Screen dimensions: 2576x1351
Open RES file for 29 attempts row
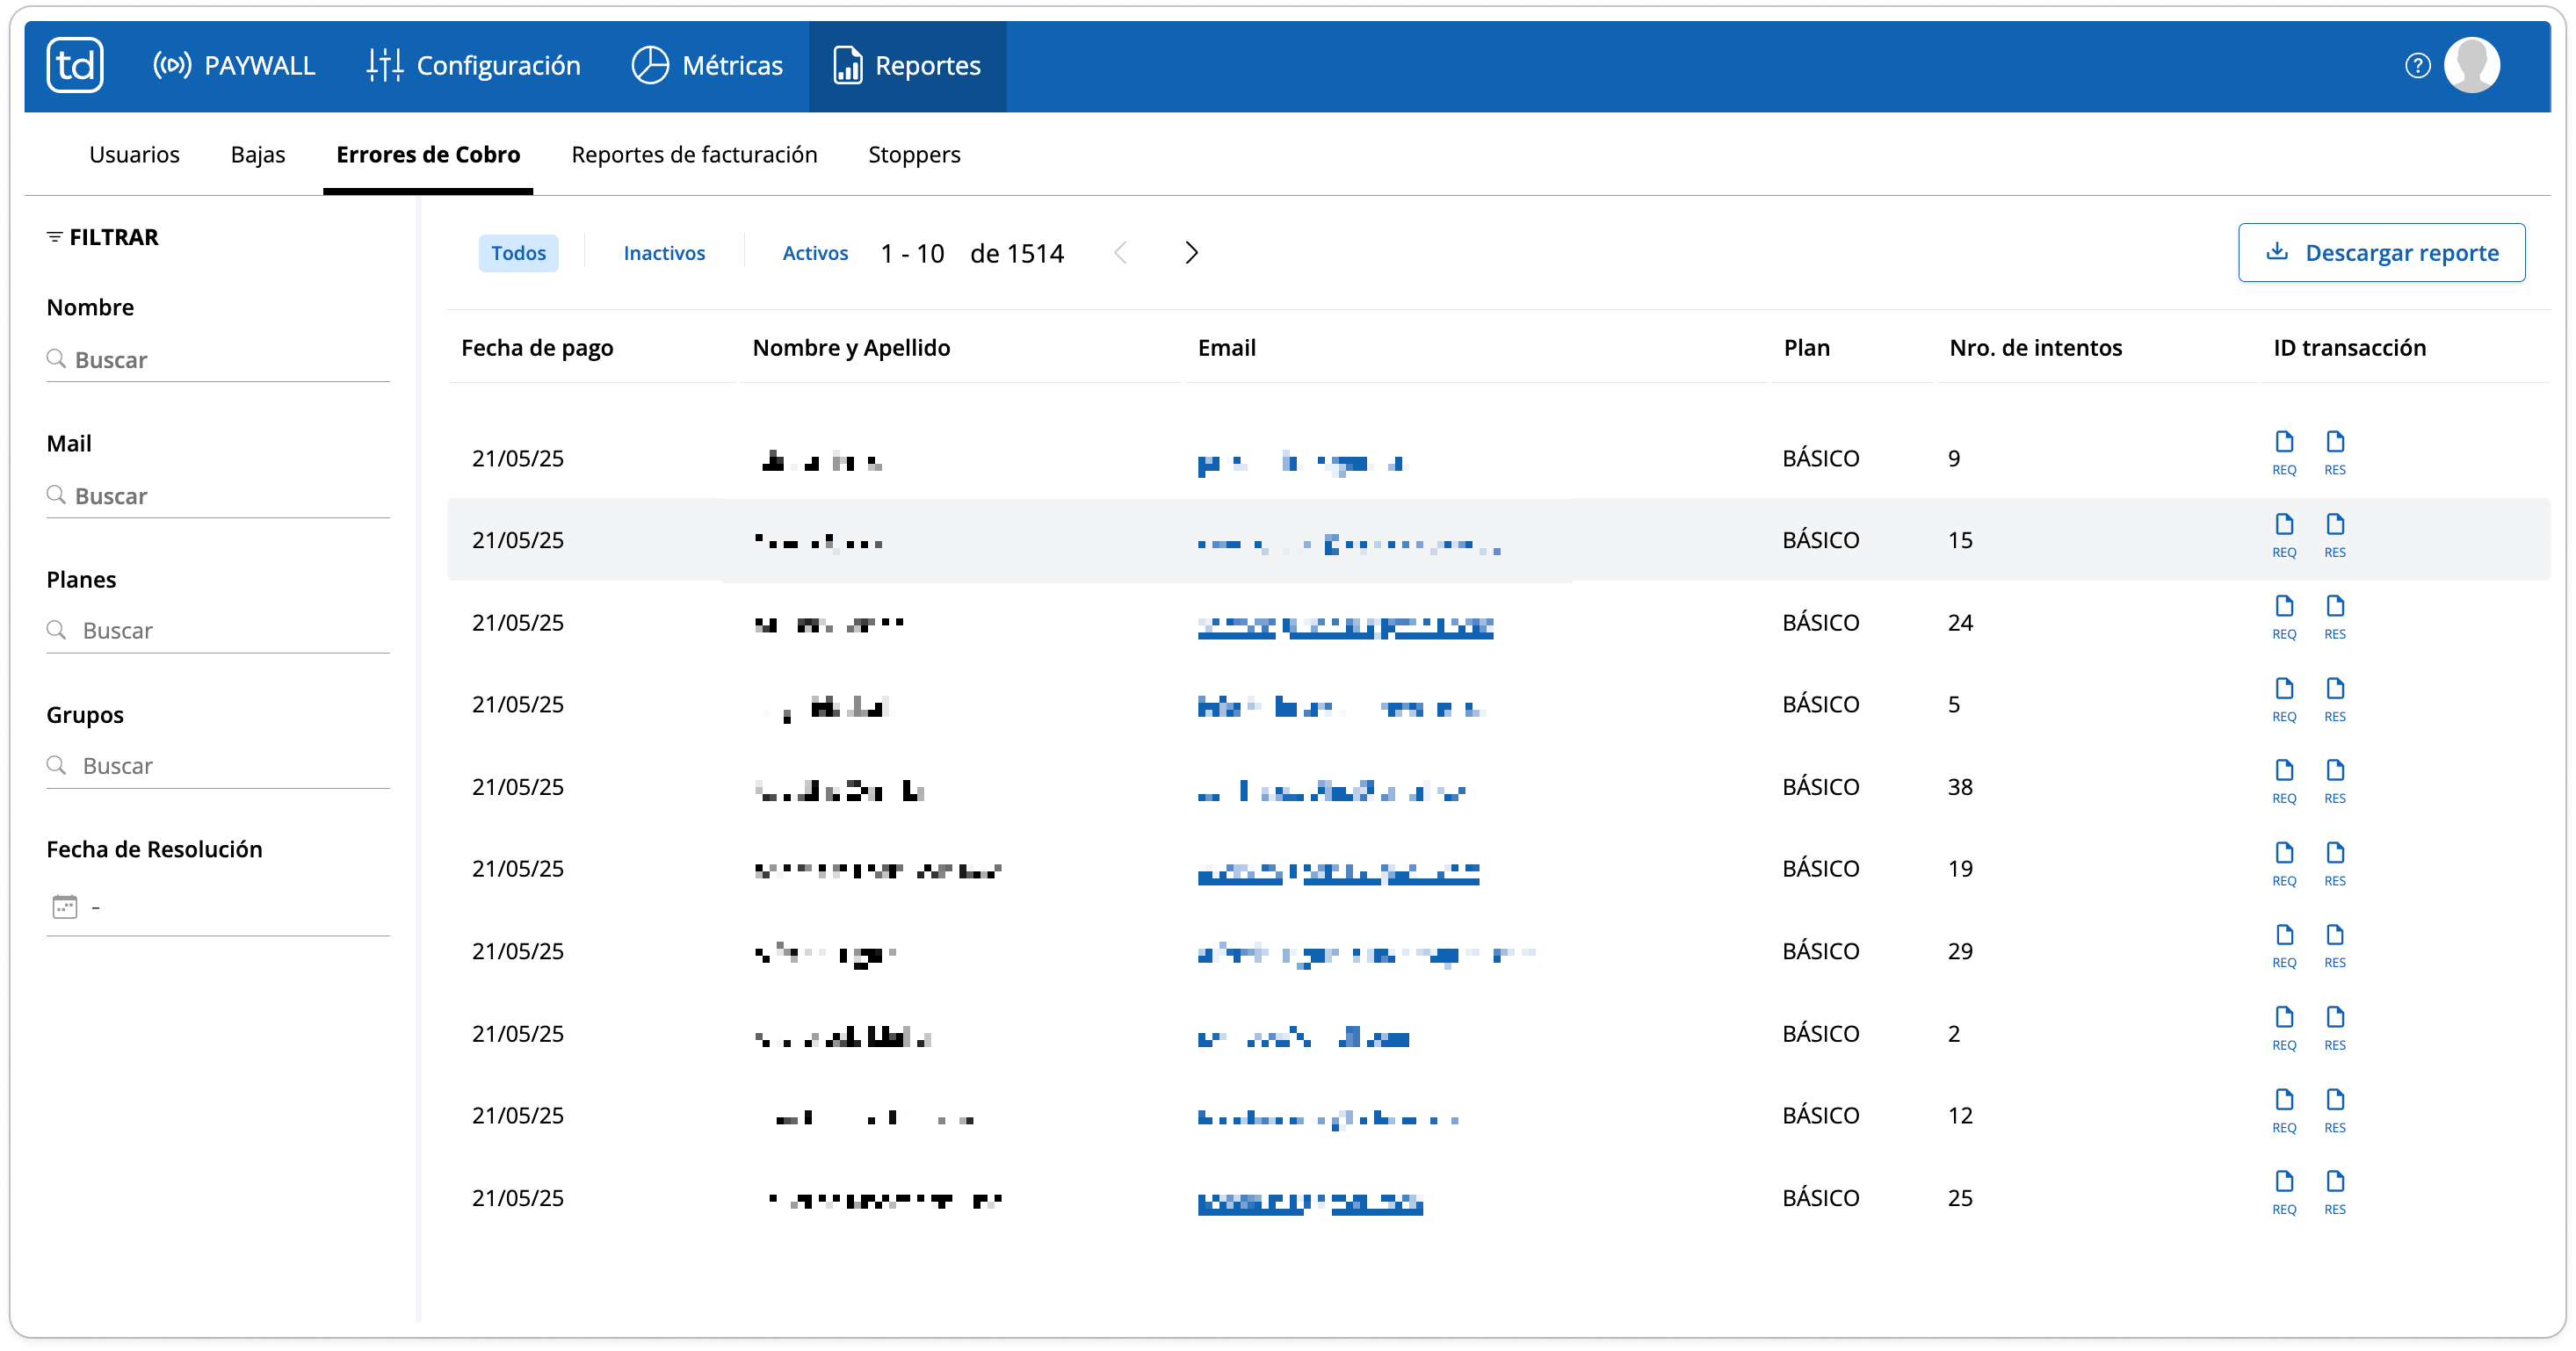click(2335, 946)
